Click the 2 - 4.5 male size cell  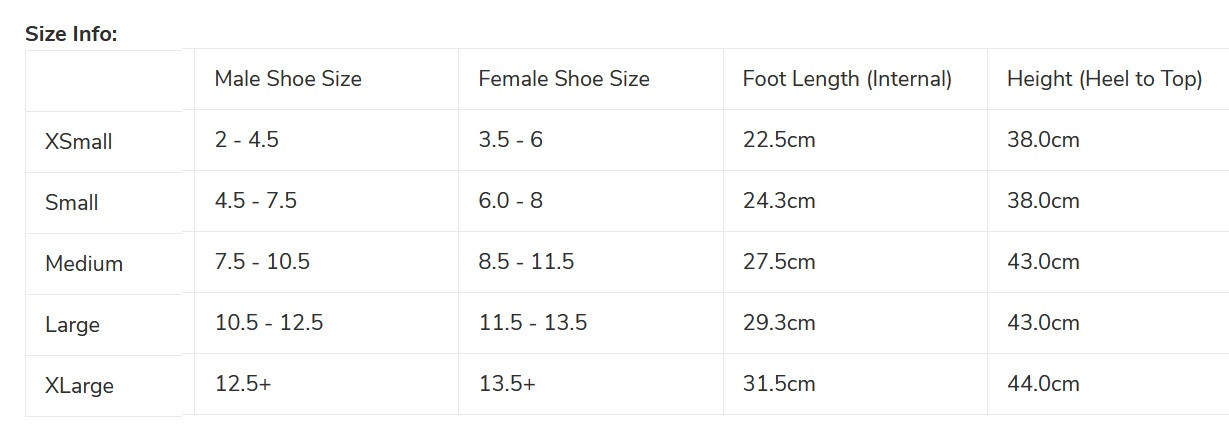pyautogui.click(x=247, y=140)
